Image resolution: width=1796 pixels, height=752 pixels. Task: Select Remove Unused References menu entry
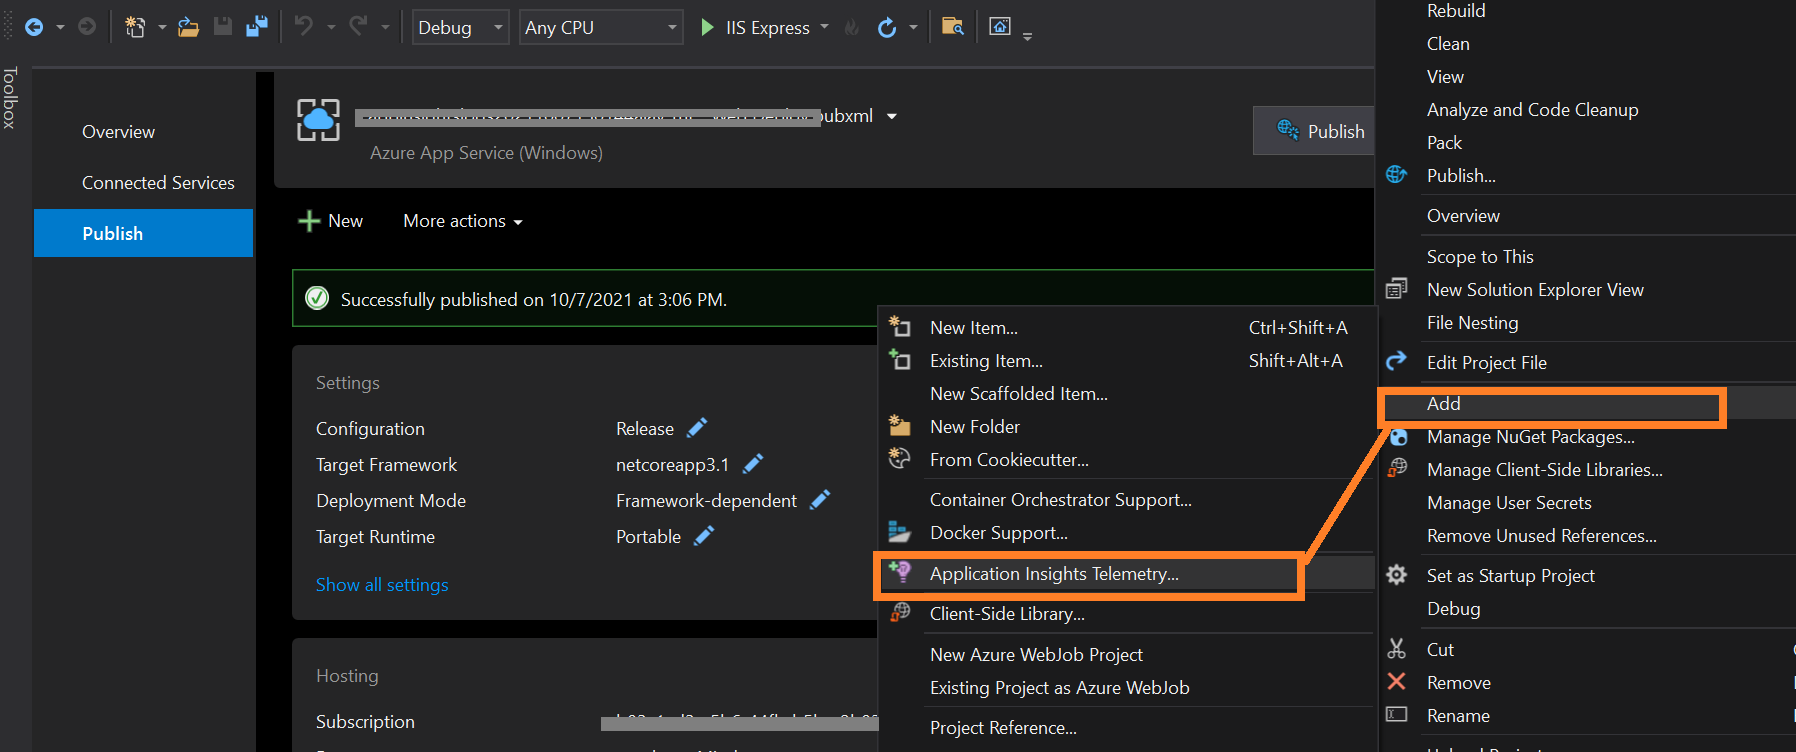tap(1542, 536)
